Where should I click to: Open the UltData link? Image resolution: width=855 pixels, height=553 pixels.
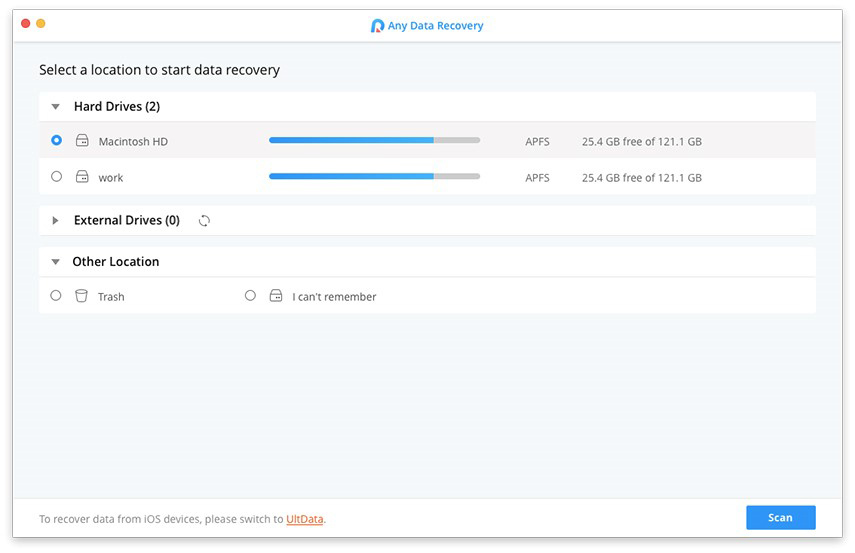tap(304, 519)
